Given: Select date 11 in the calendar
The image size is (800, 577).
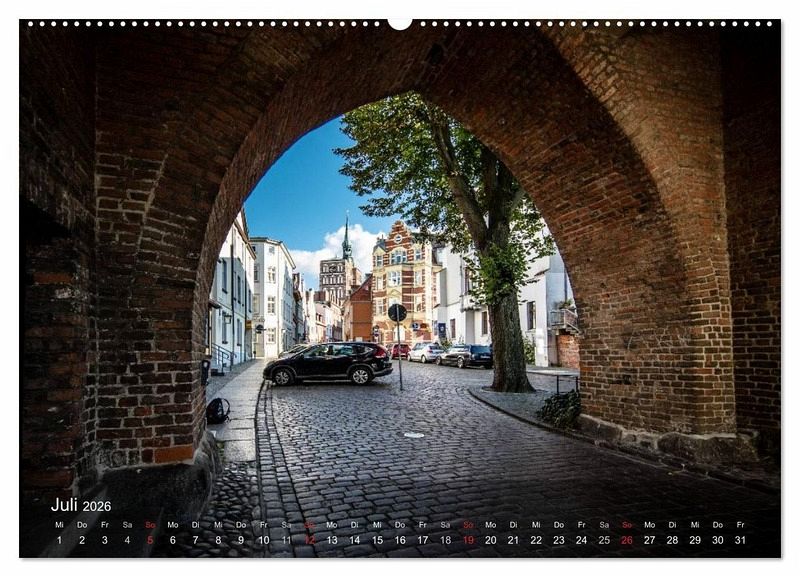Looking at the screenshot, I should click(x=286, y=540).
